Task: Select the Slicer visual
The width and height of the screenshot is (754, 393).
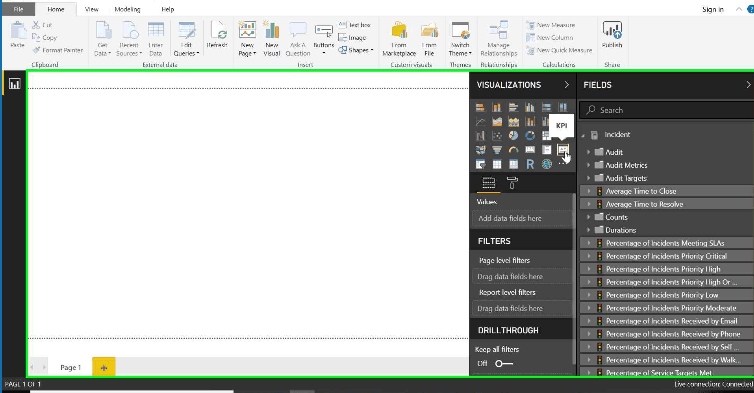Action: [480, 165]
